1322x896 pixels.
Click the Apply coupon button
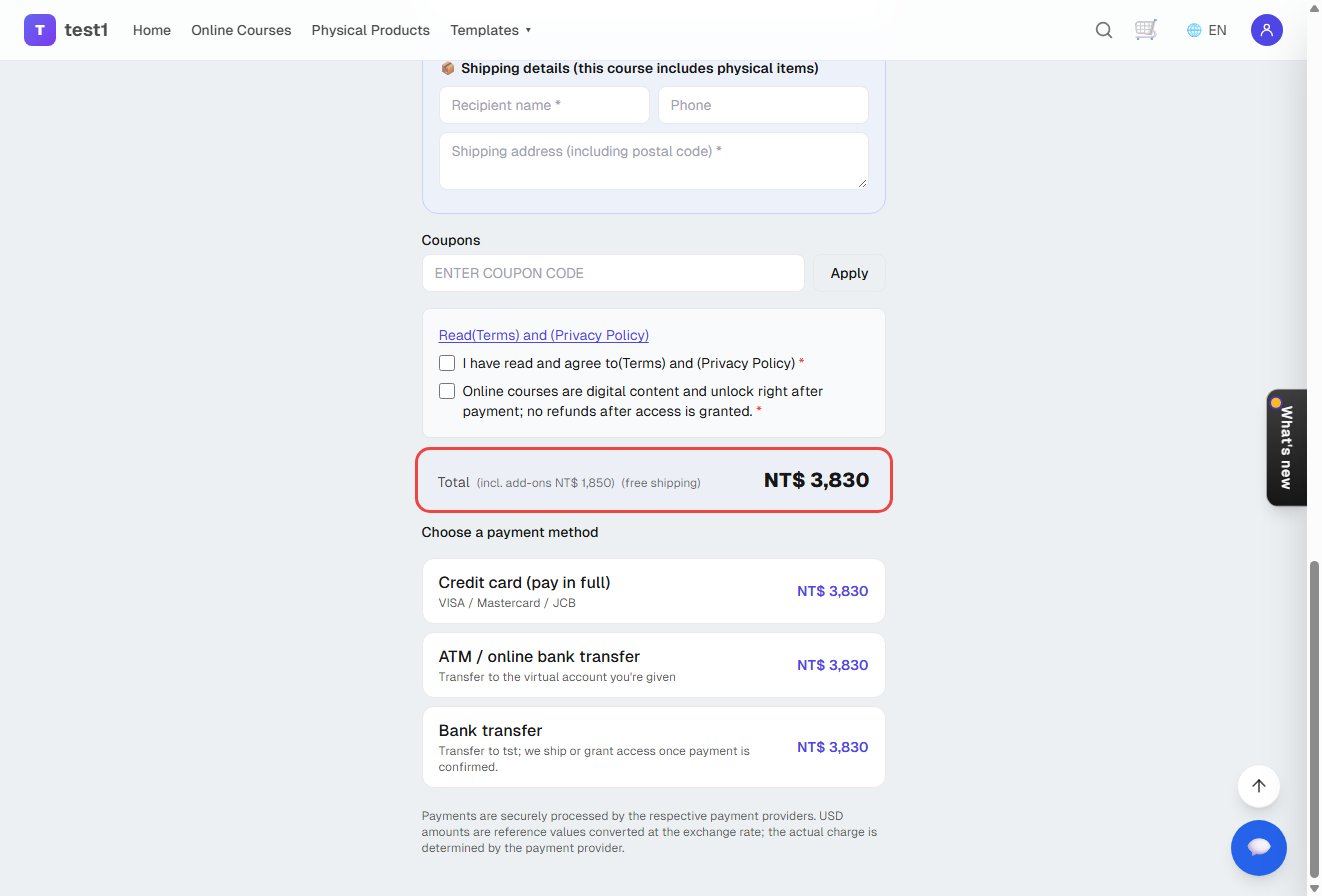pos(849,273)
